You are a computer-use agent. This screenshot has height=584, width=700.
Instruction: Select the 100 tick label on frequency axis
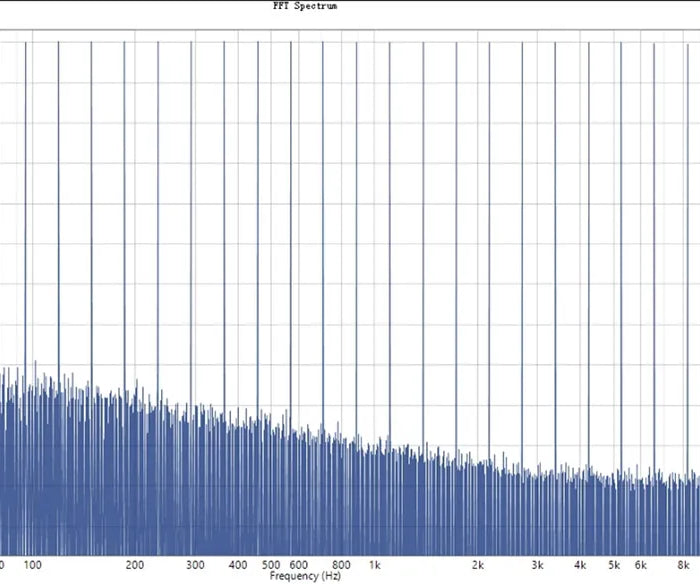tap(32, 565)
